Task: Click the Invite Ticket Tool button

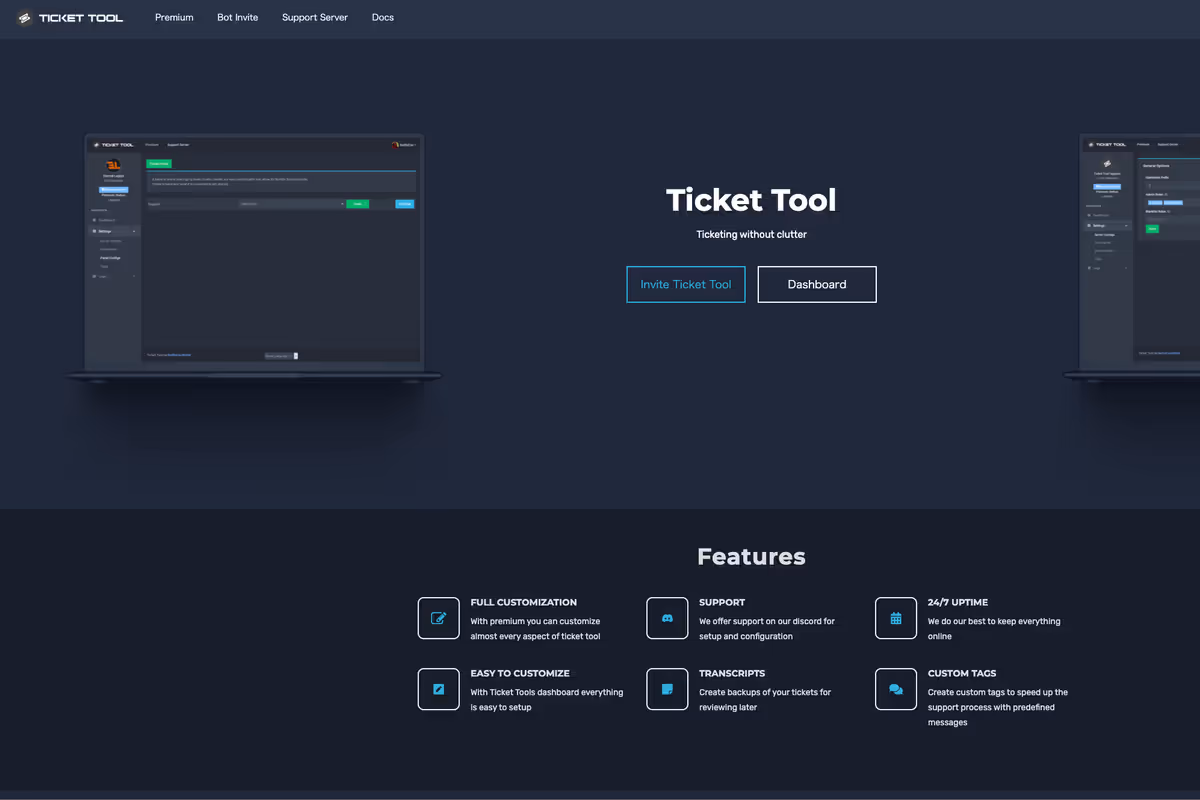Action: [x=686, y=284]
